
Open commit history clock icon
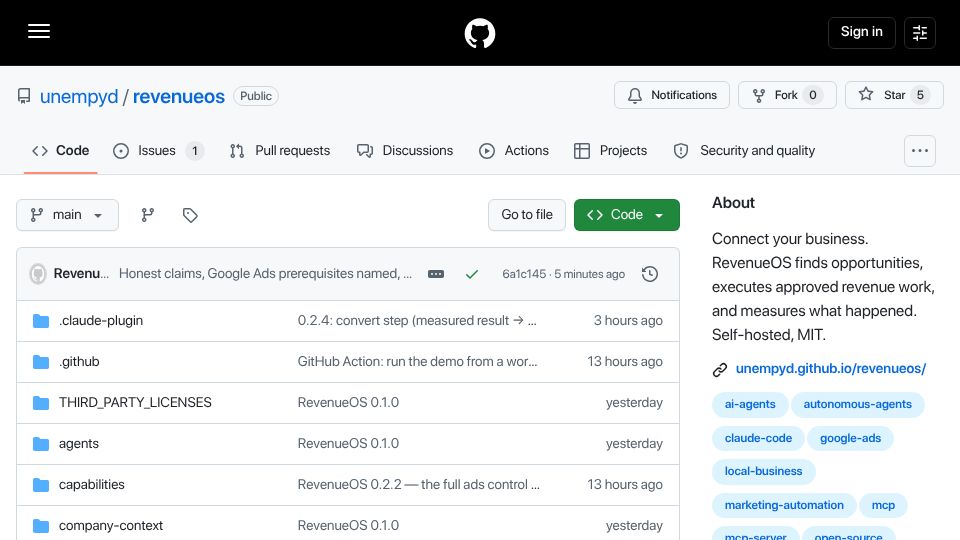coord(650,274)
